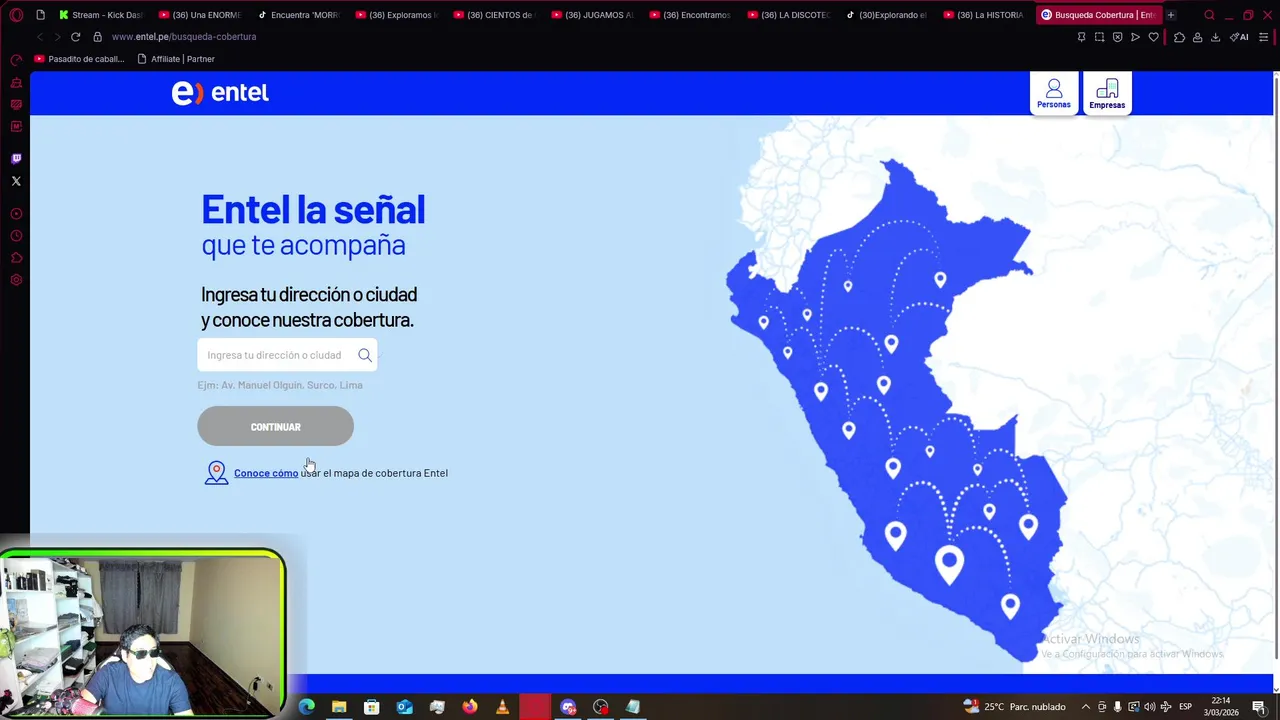Open the AI assistant icon in browser toolbar

click(x=1240, y=37)
